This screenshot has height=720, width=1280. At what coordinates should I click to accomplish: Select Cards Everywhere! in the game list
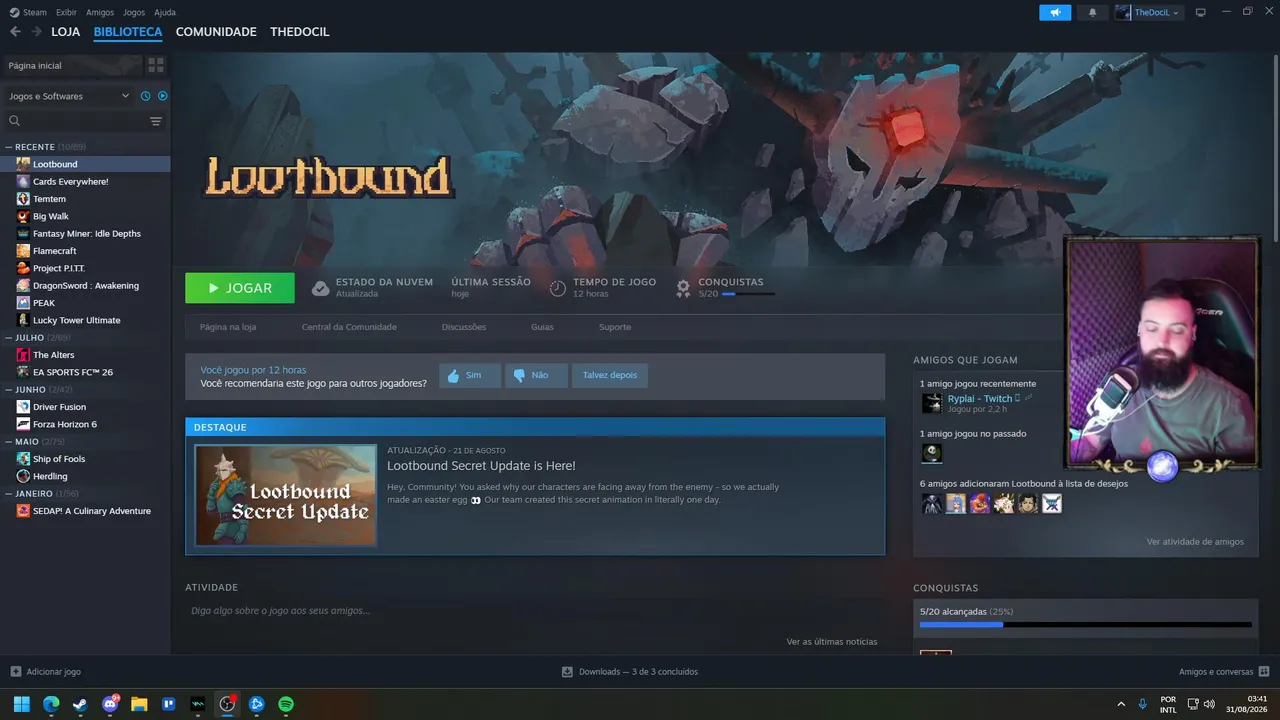pyautogui.click(x=85, y=182)
